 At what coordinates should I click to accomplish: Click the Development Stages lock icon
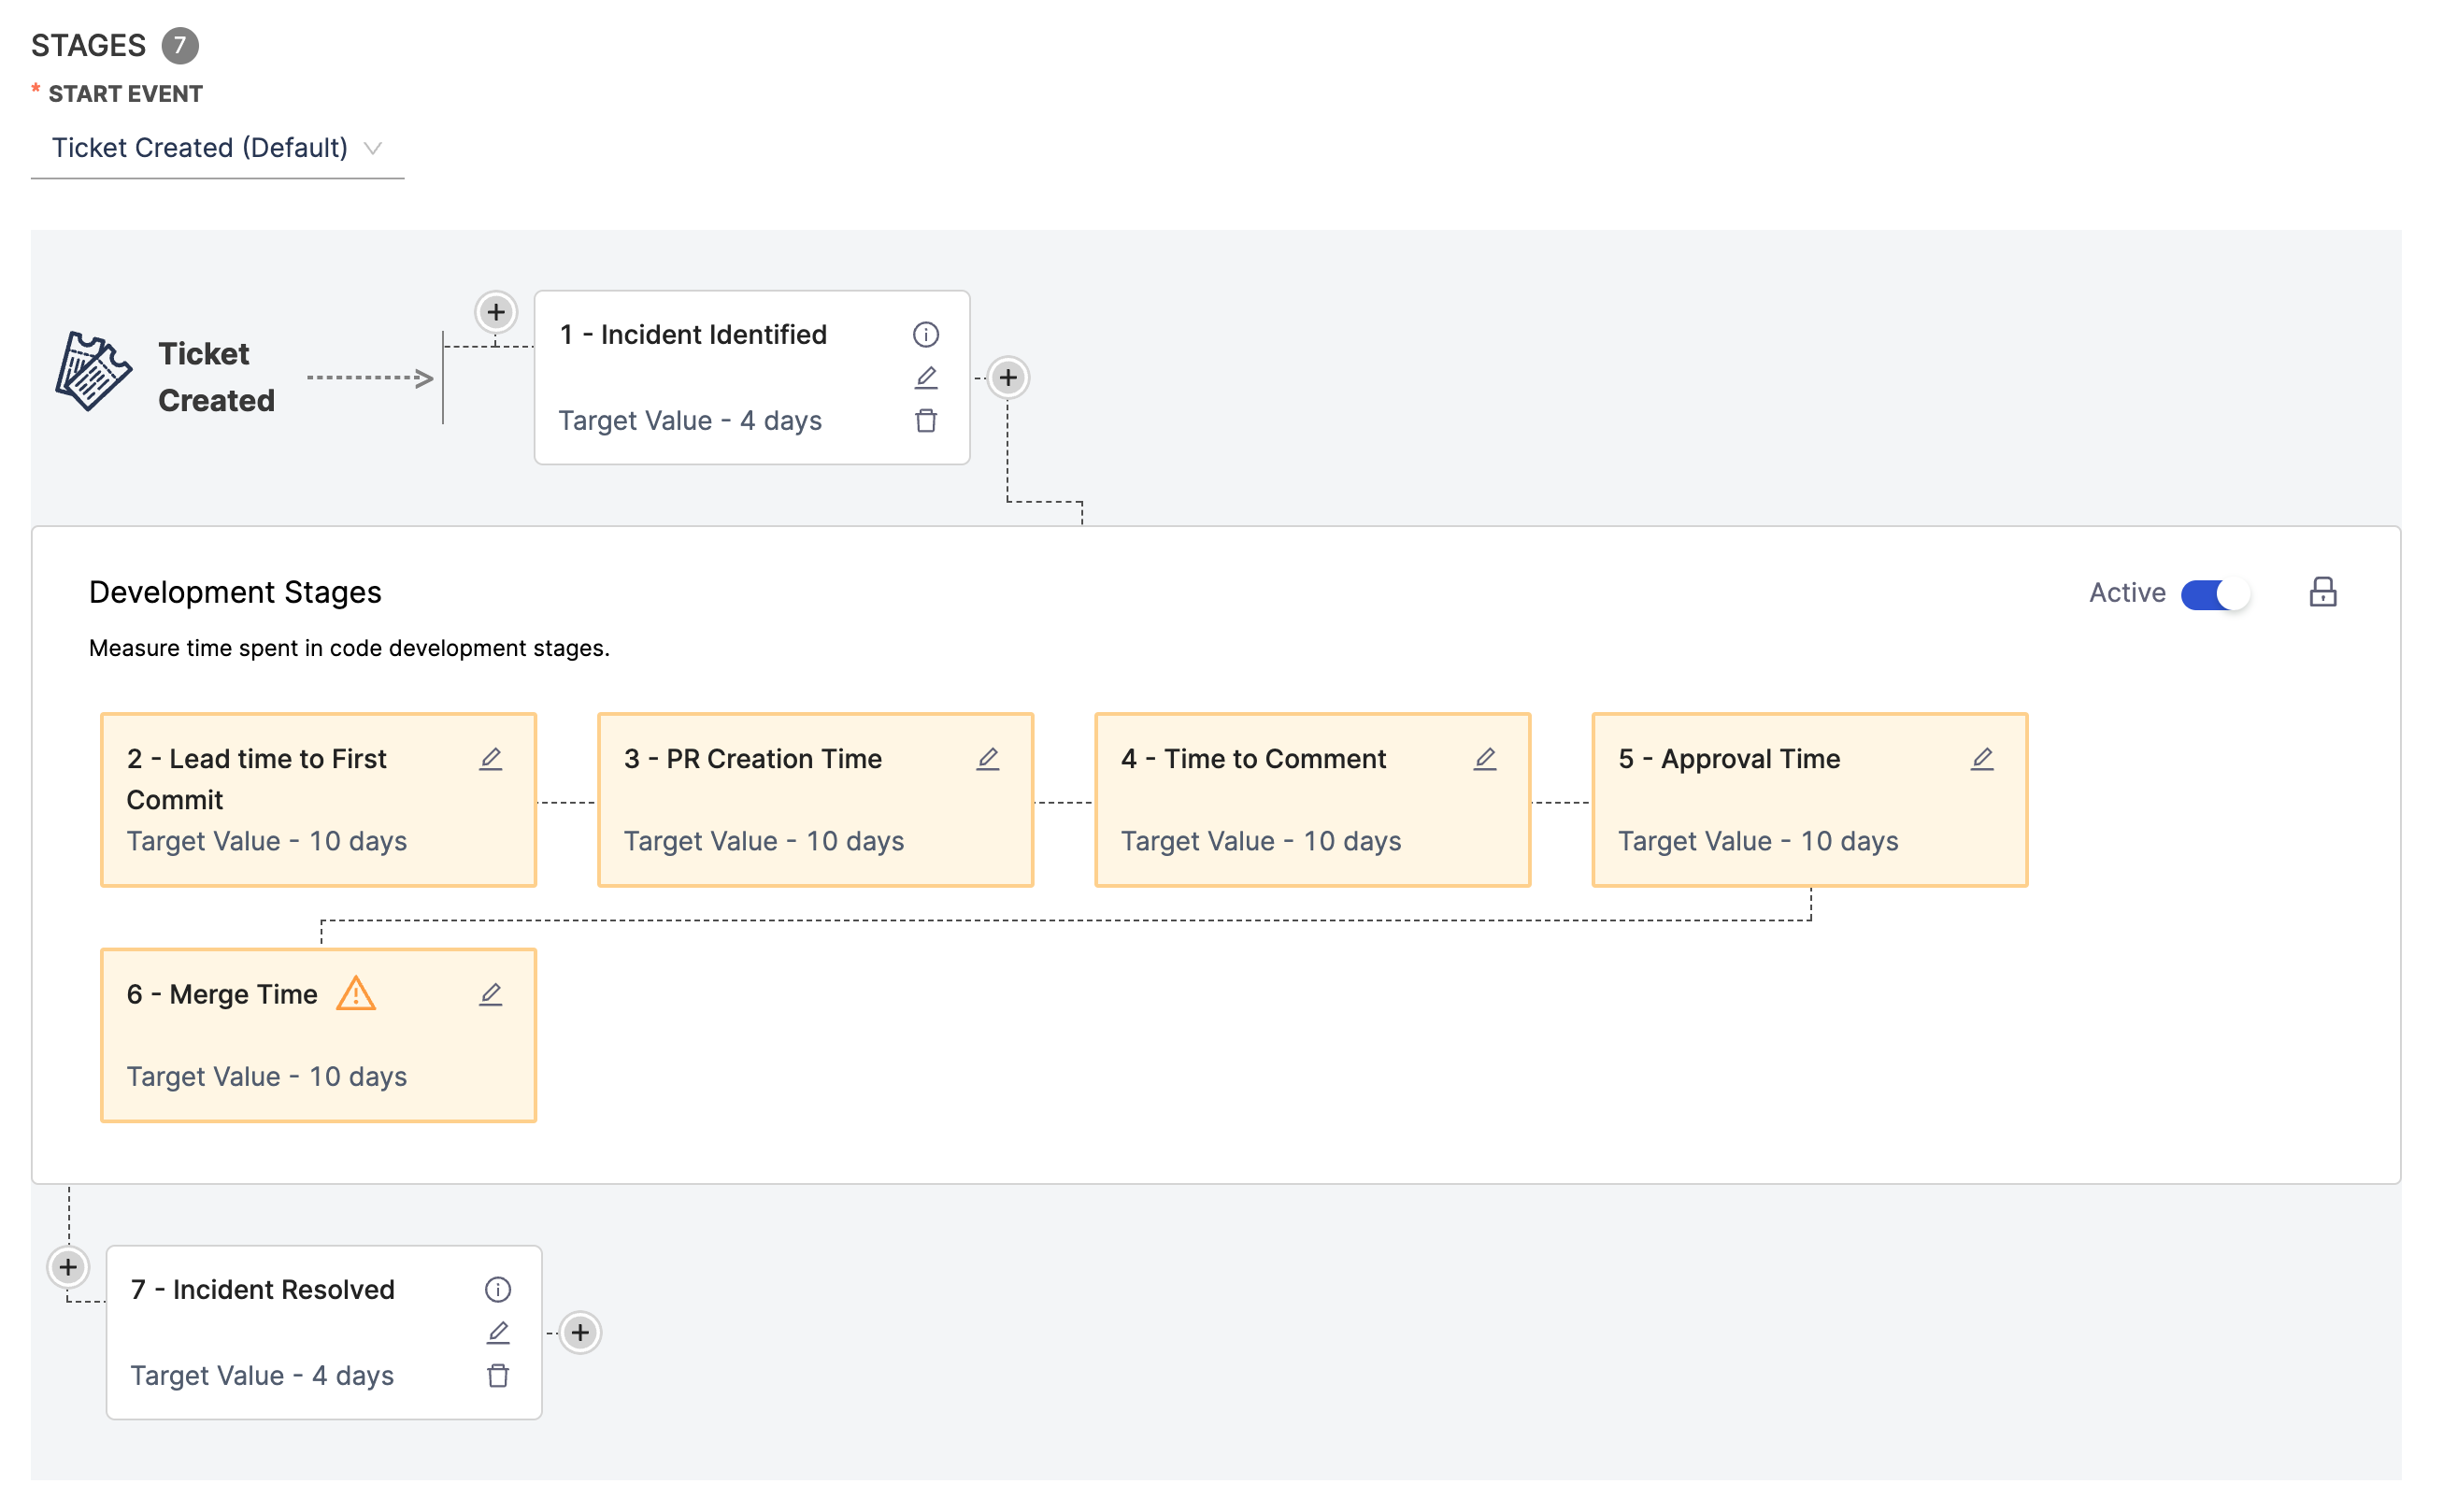(2322, 592)
